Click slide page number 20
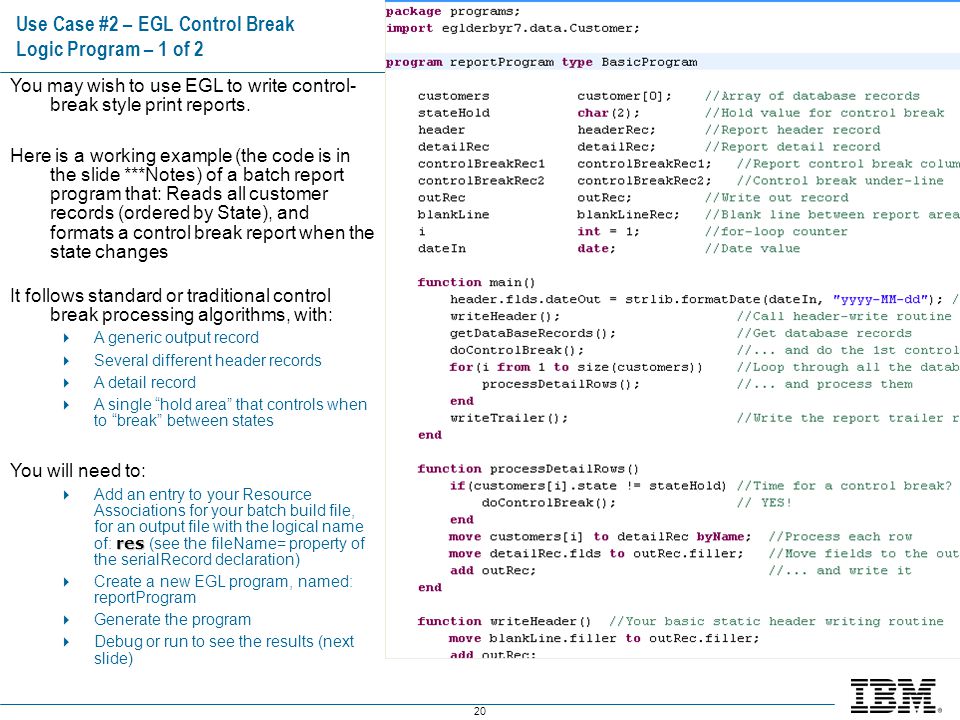Image resolution: width=960 pixels, height=720 pixels. (479, 711)
